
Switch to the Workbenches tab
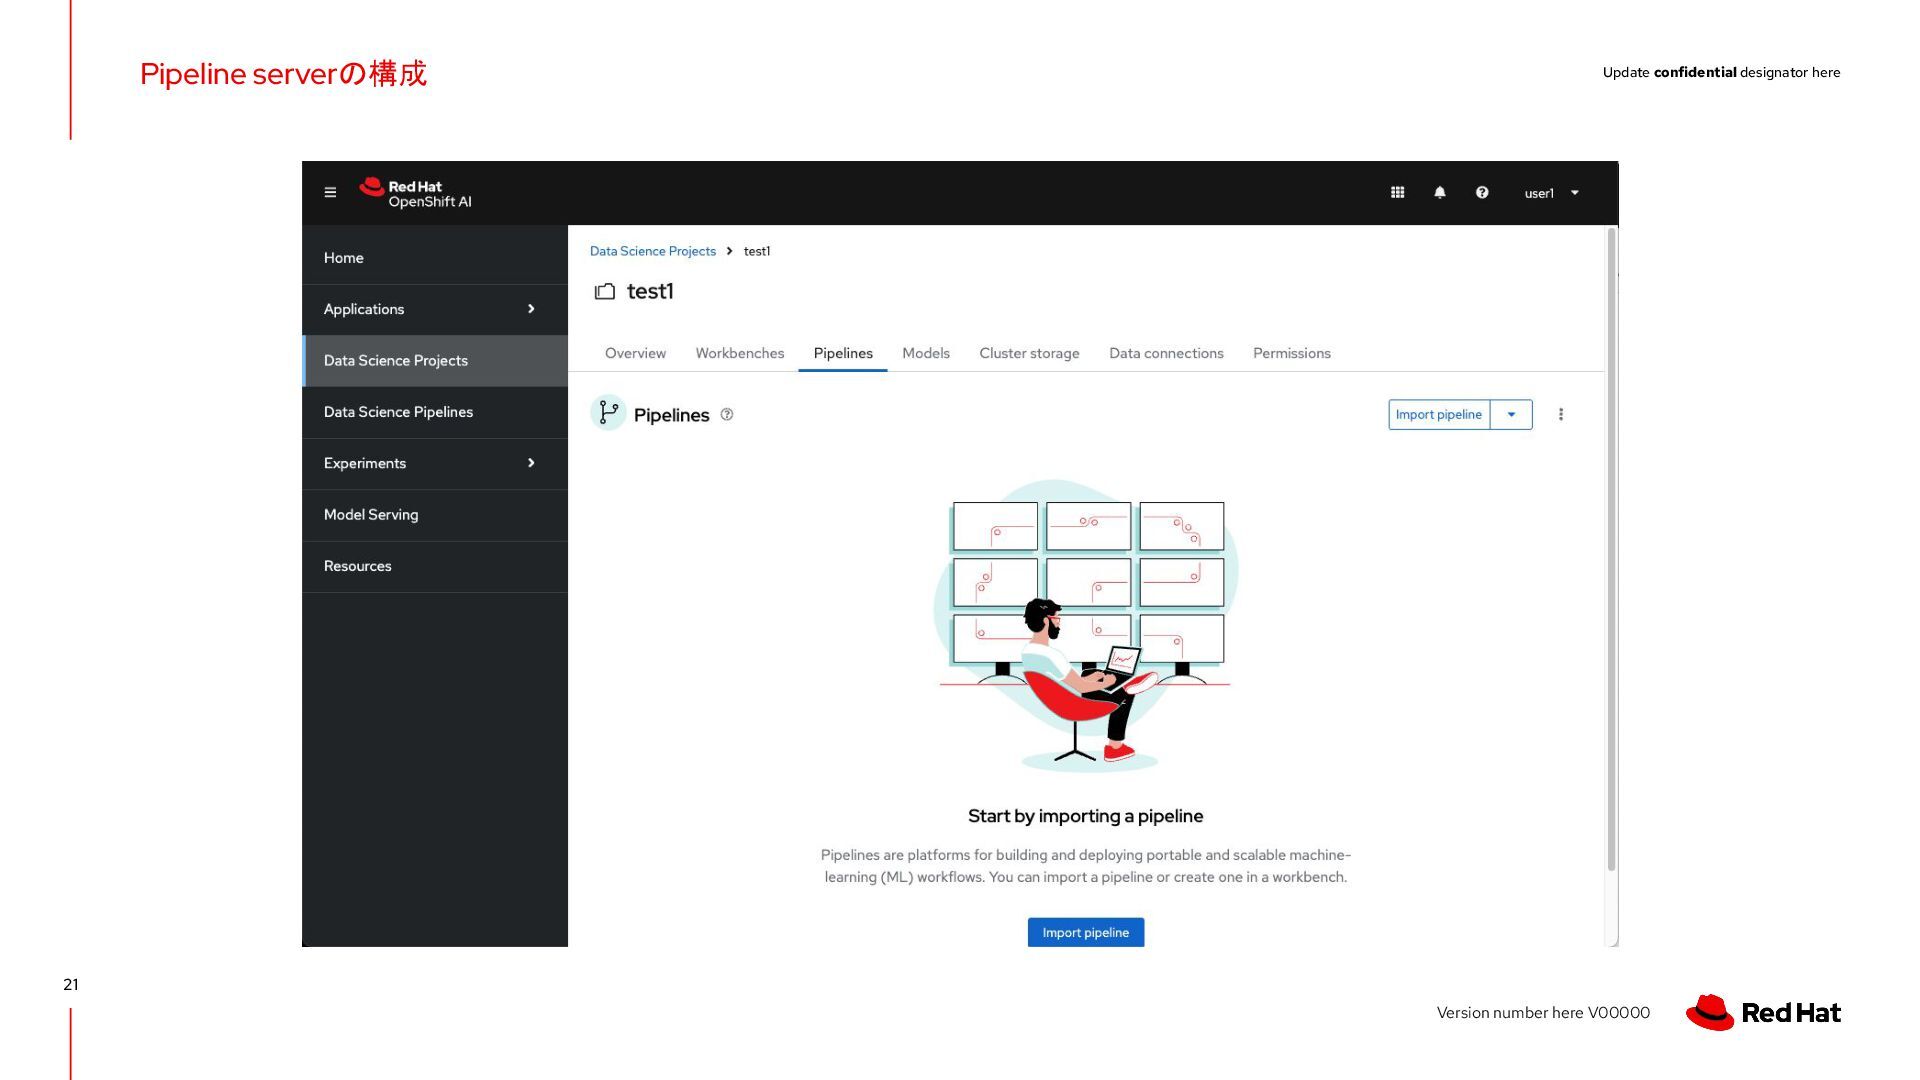(740, 353)
